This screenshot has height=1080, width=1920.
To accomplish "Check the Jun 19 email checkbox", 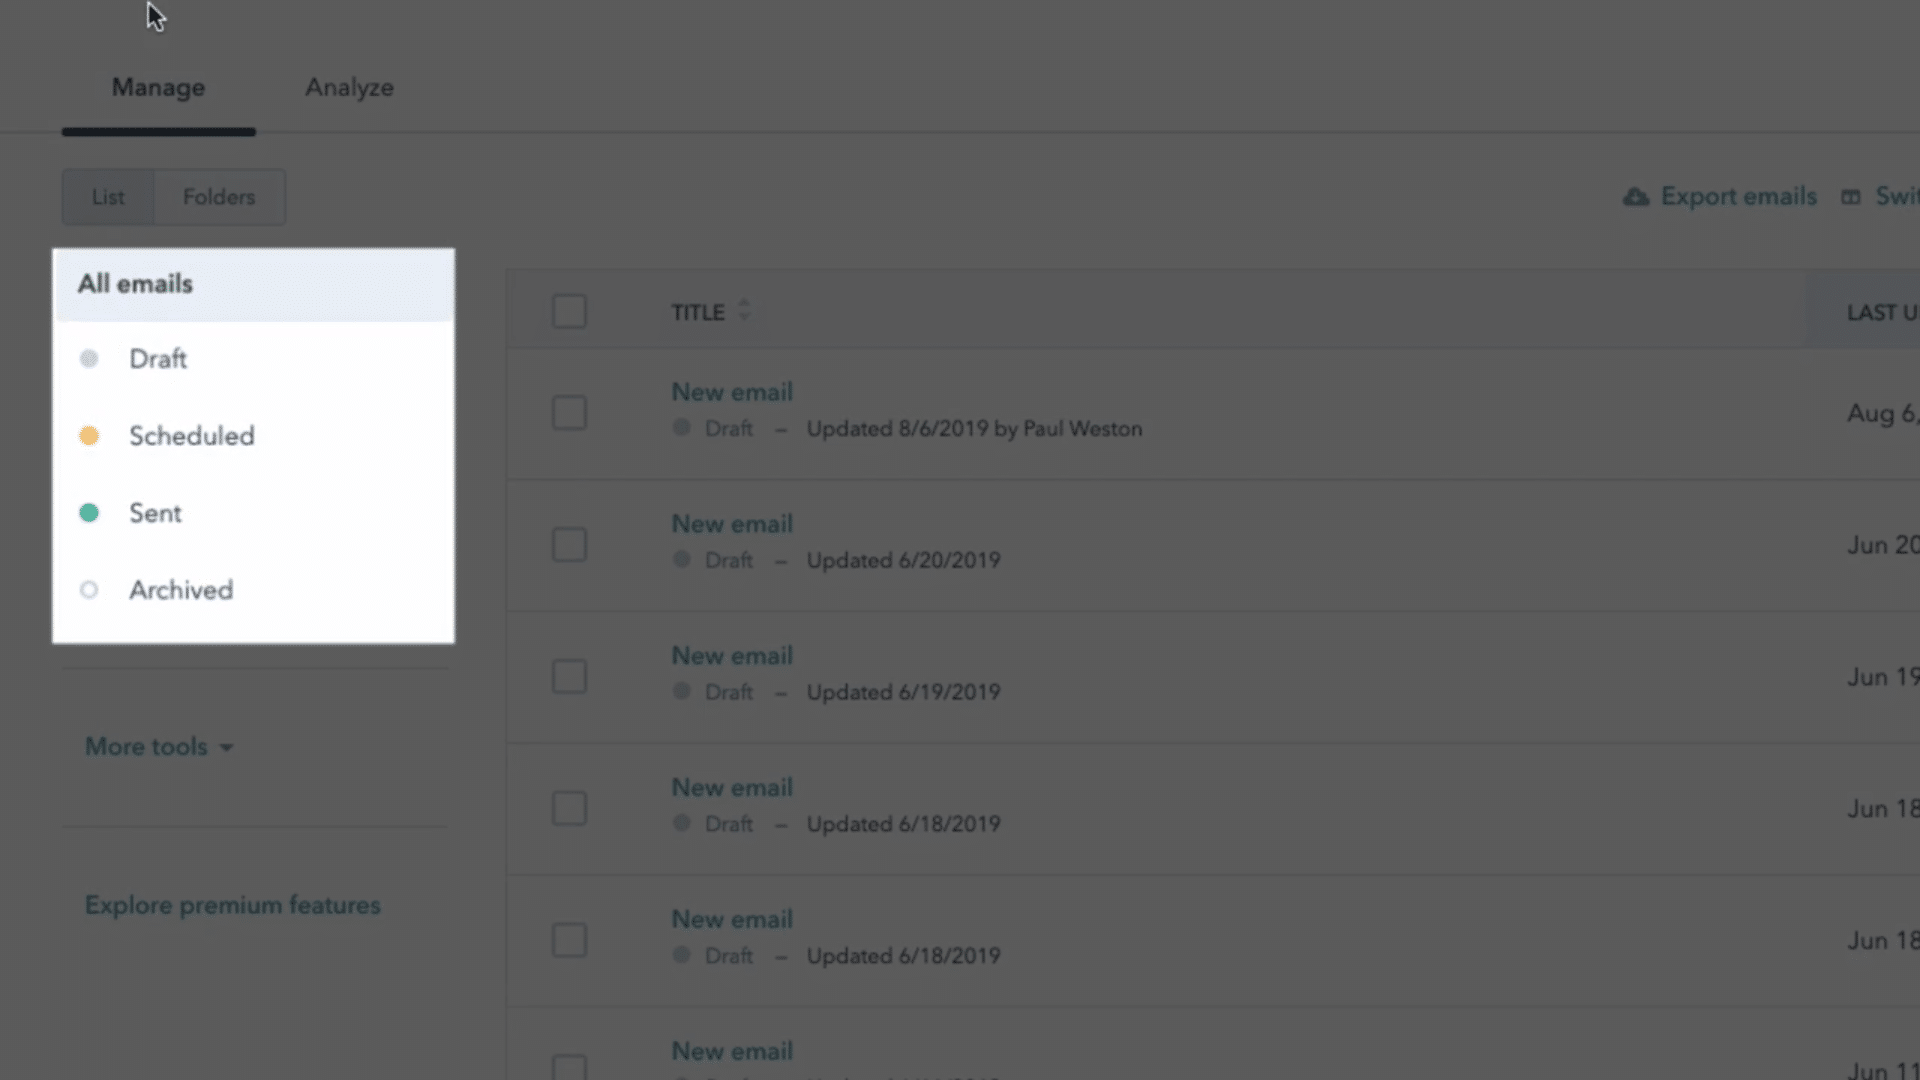I will pyautogui.click(x=570, y=675).
